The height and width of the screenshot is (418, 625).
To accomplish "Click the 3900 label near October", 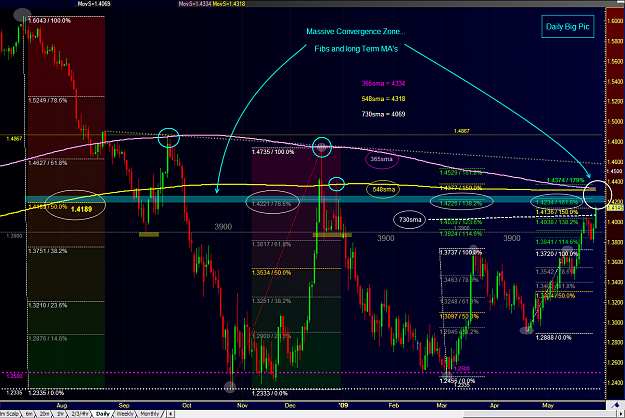I will 223,227.
